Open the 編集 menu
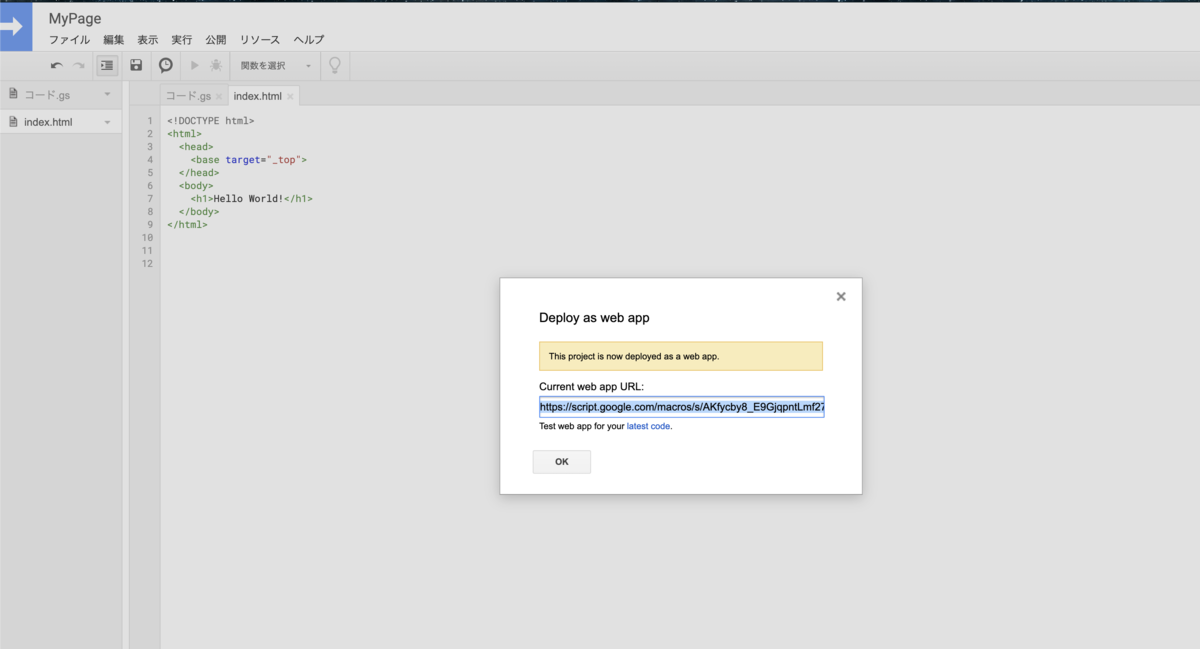Screen dimensions: 1200x649 pos(114,40)
